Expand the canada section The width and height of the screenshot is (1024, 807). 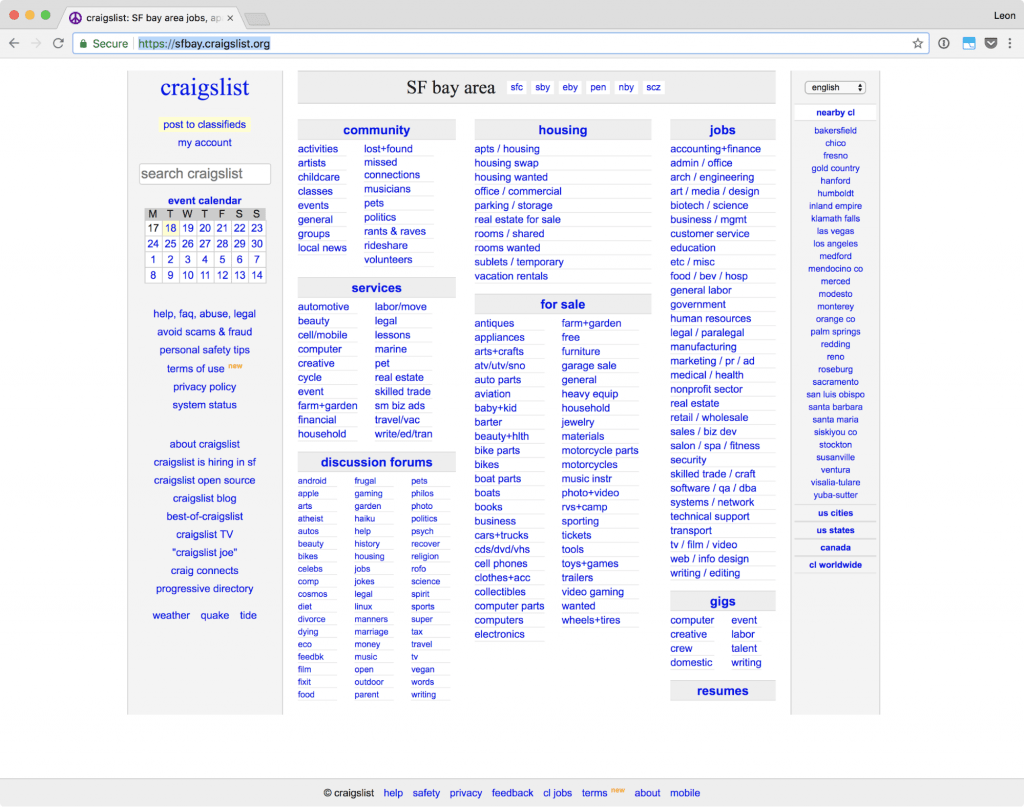835,548
